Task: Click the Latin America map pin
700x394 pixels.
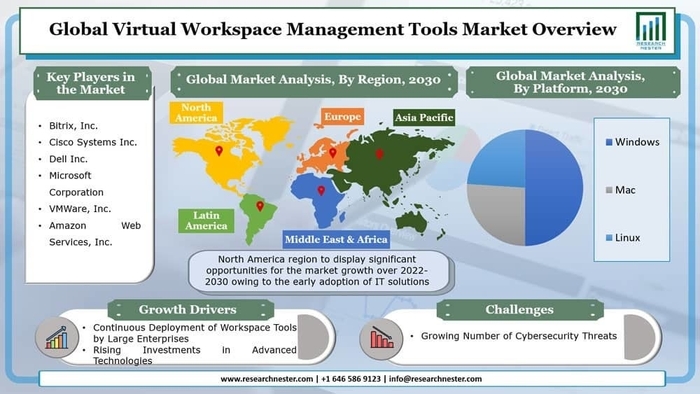Action: point(260,206)
